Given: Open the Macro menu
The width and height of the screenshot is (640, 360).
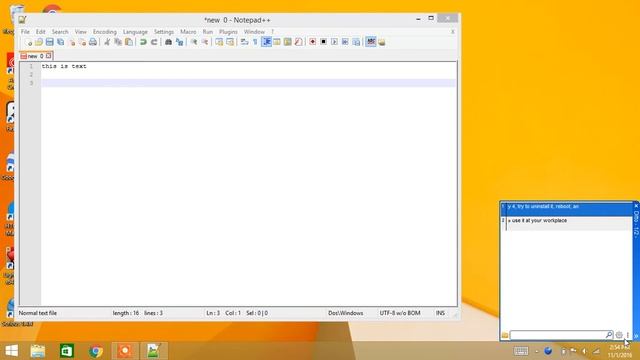Looking at the screenshot, I should [x=188, y=32].
